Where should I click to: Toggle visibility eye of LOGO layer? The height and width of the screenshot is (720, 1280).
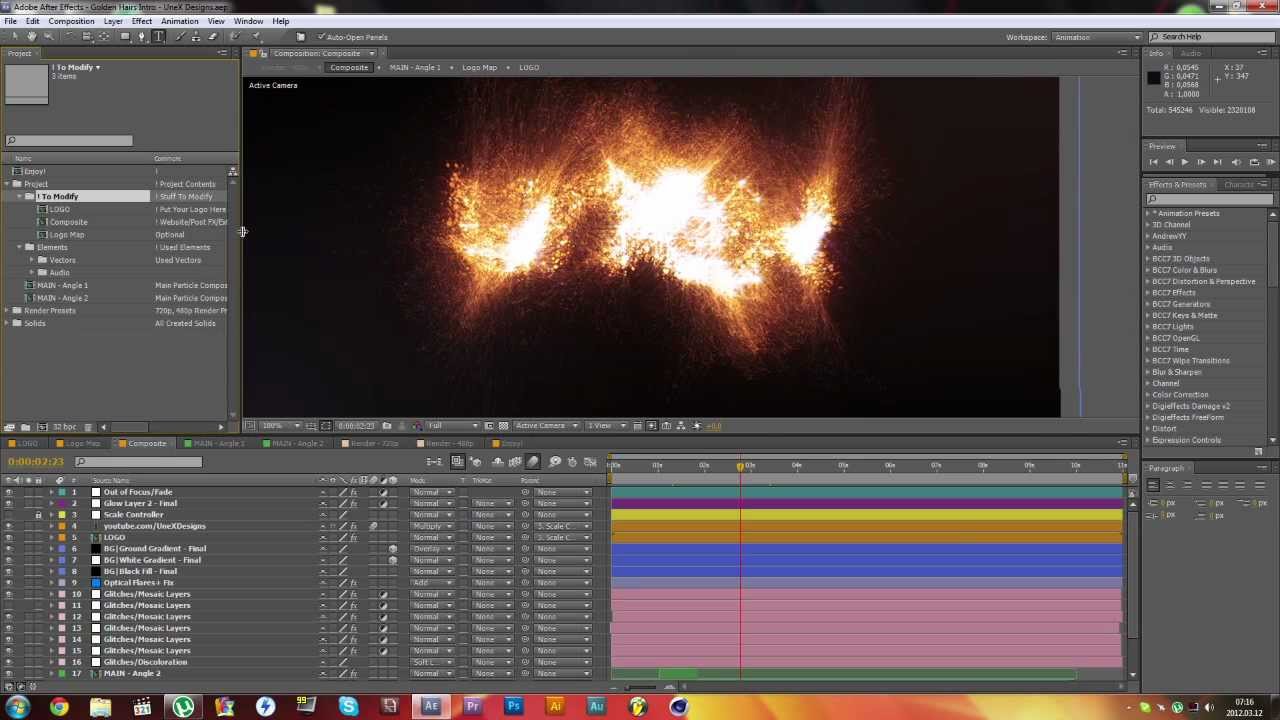[9, 537]
